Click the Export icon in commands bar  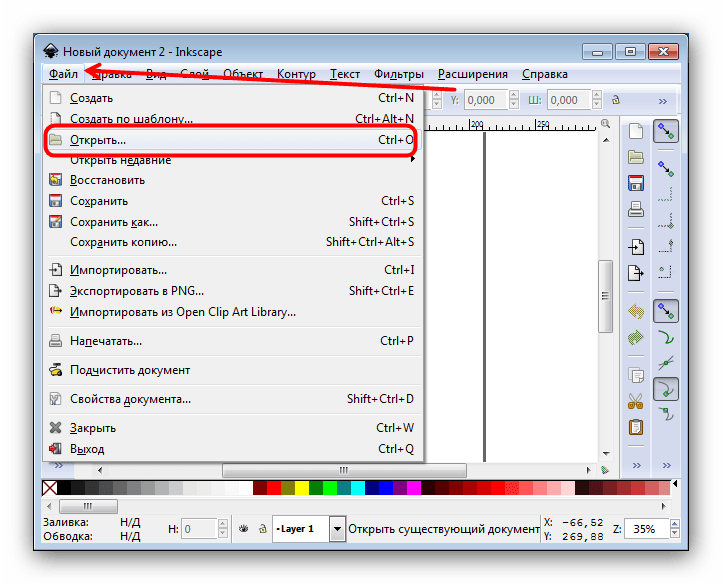click(636, 273)
